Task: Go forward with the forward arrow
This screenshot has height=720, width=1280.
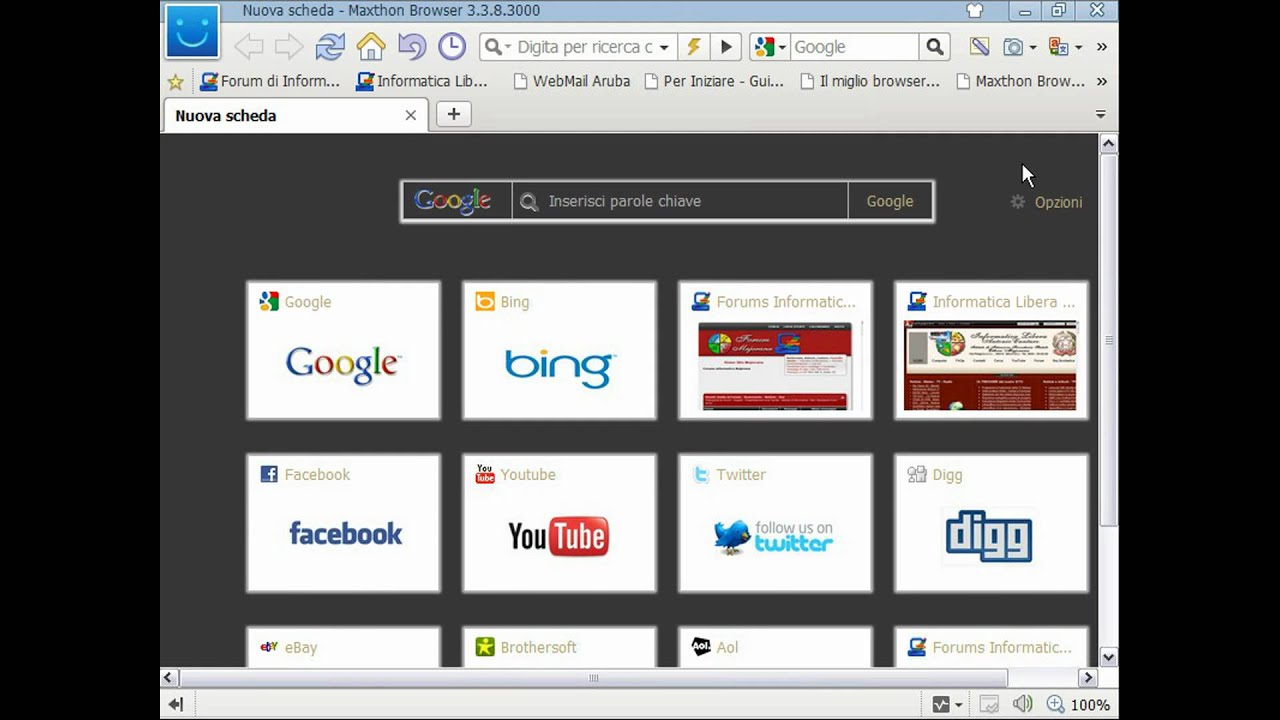Action: 289,47
